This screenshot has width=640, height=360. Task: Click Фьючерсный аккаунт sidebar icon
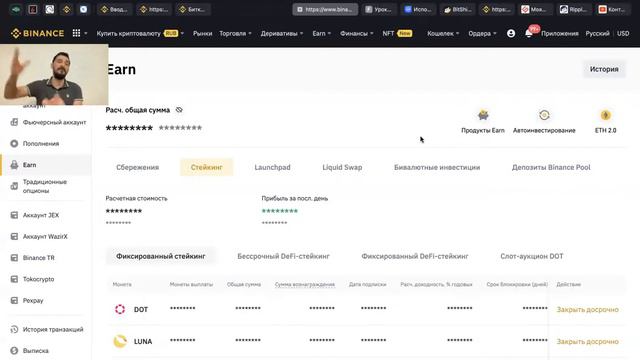[x=14, y=122]
